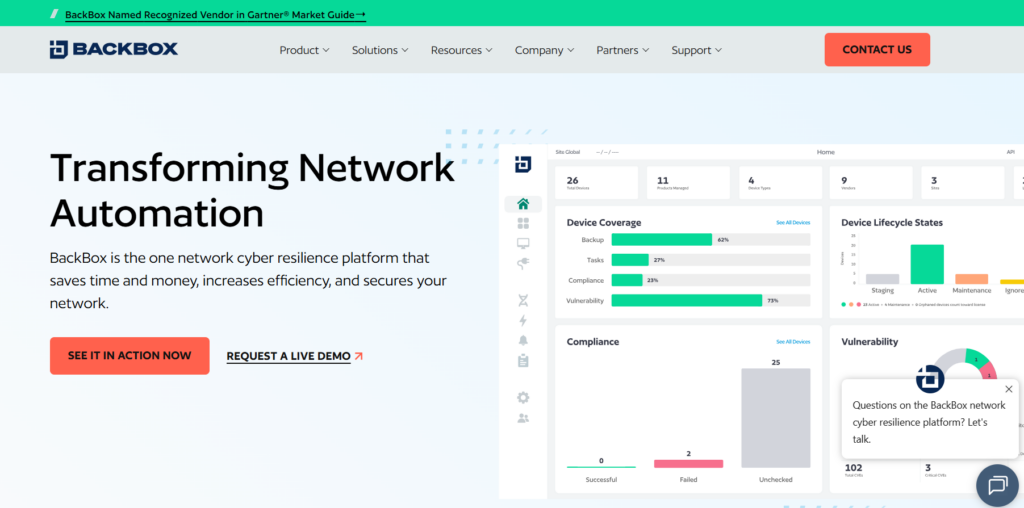Click the Contact Us button
This screenshot has height=508, width=1024.
(x=877, y=50)
